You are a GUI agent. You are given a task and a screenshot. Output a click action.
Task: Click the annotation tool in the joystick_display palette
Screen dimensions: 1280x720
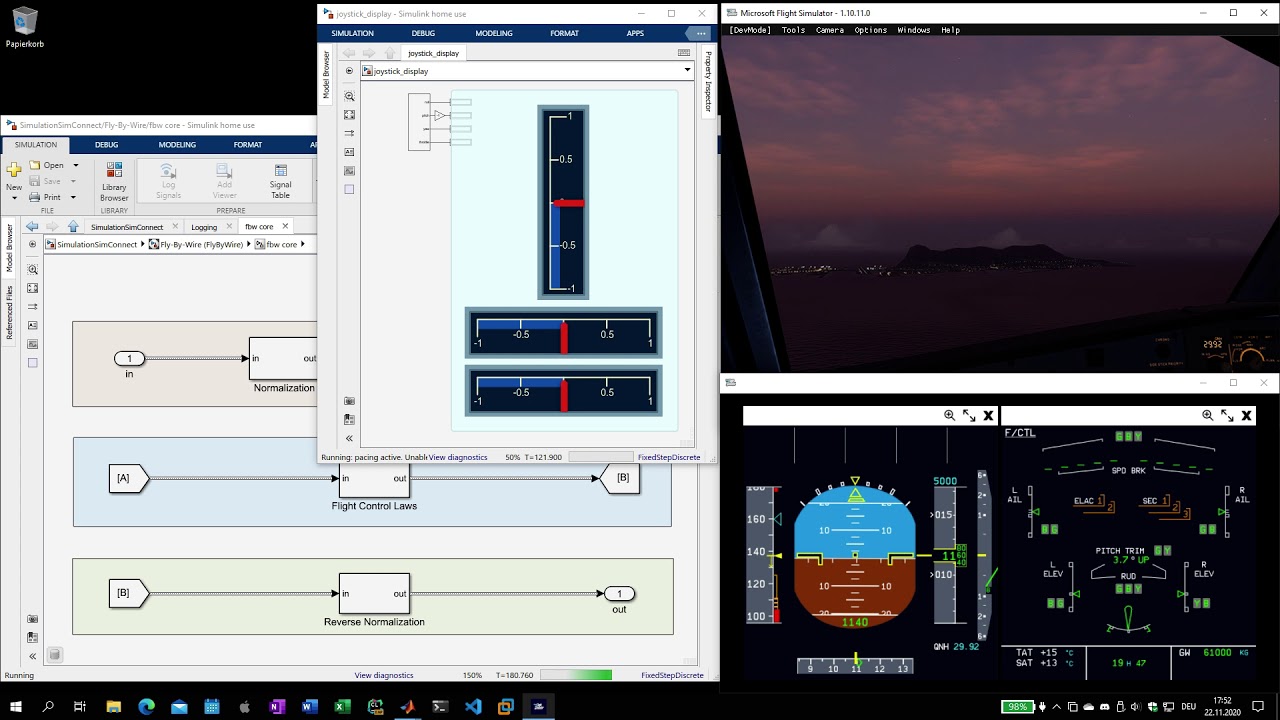pos(349,152)
